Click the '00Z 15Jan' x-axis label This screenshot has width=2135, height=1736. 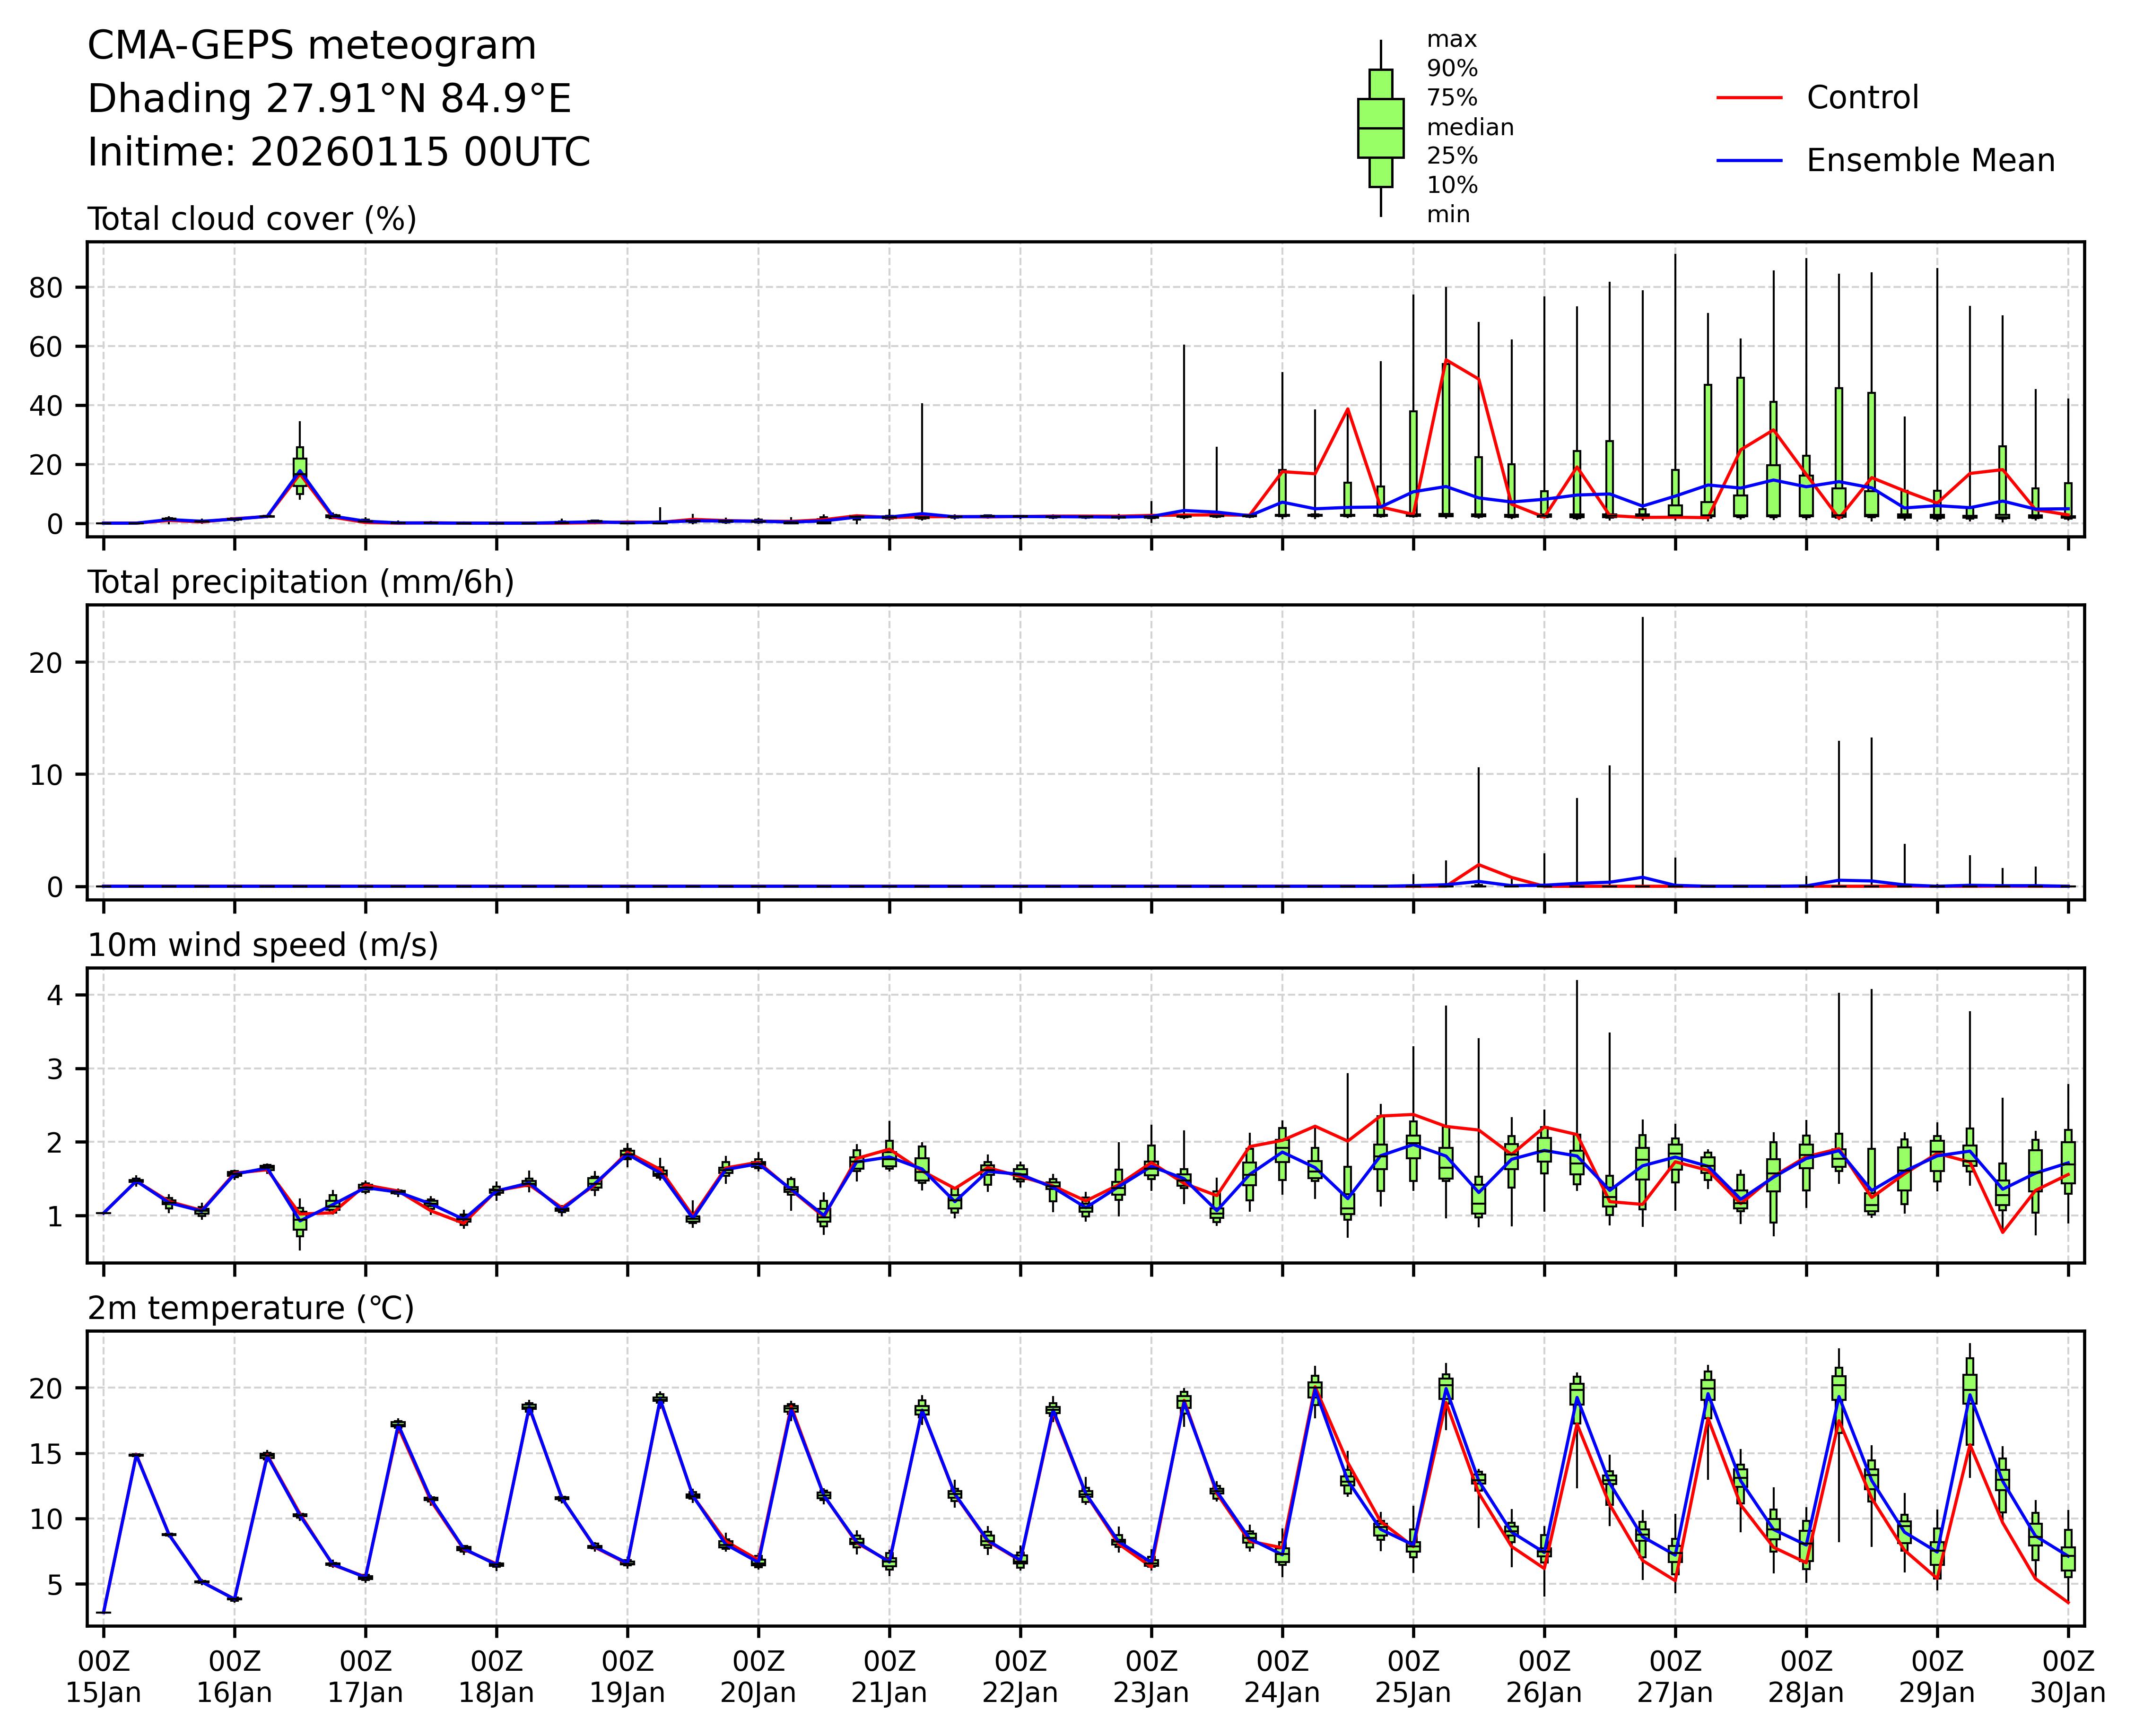(x=104, y=1677)
